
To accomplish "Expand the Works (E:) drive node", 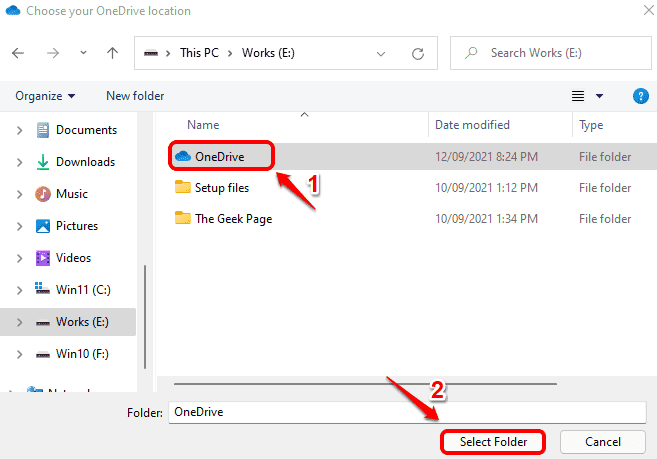I will [19, 322].
